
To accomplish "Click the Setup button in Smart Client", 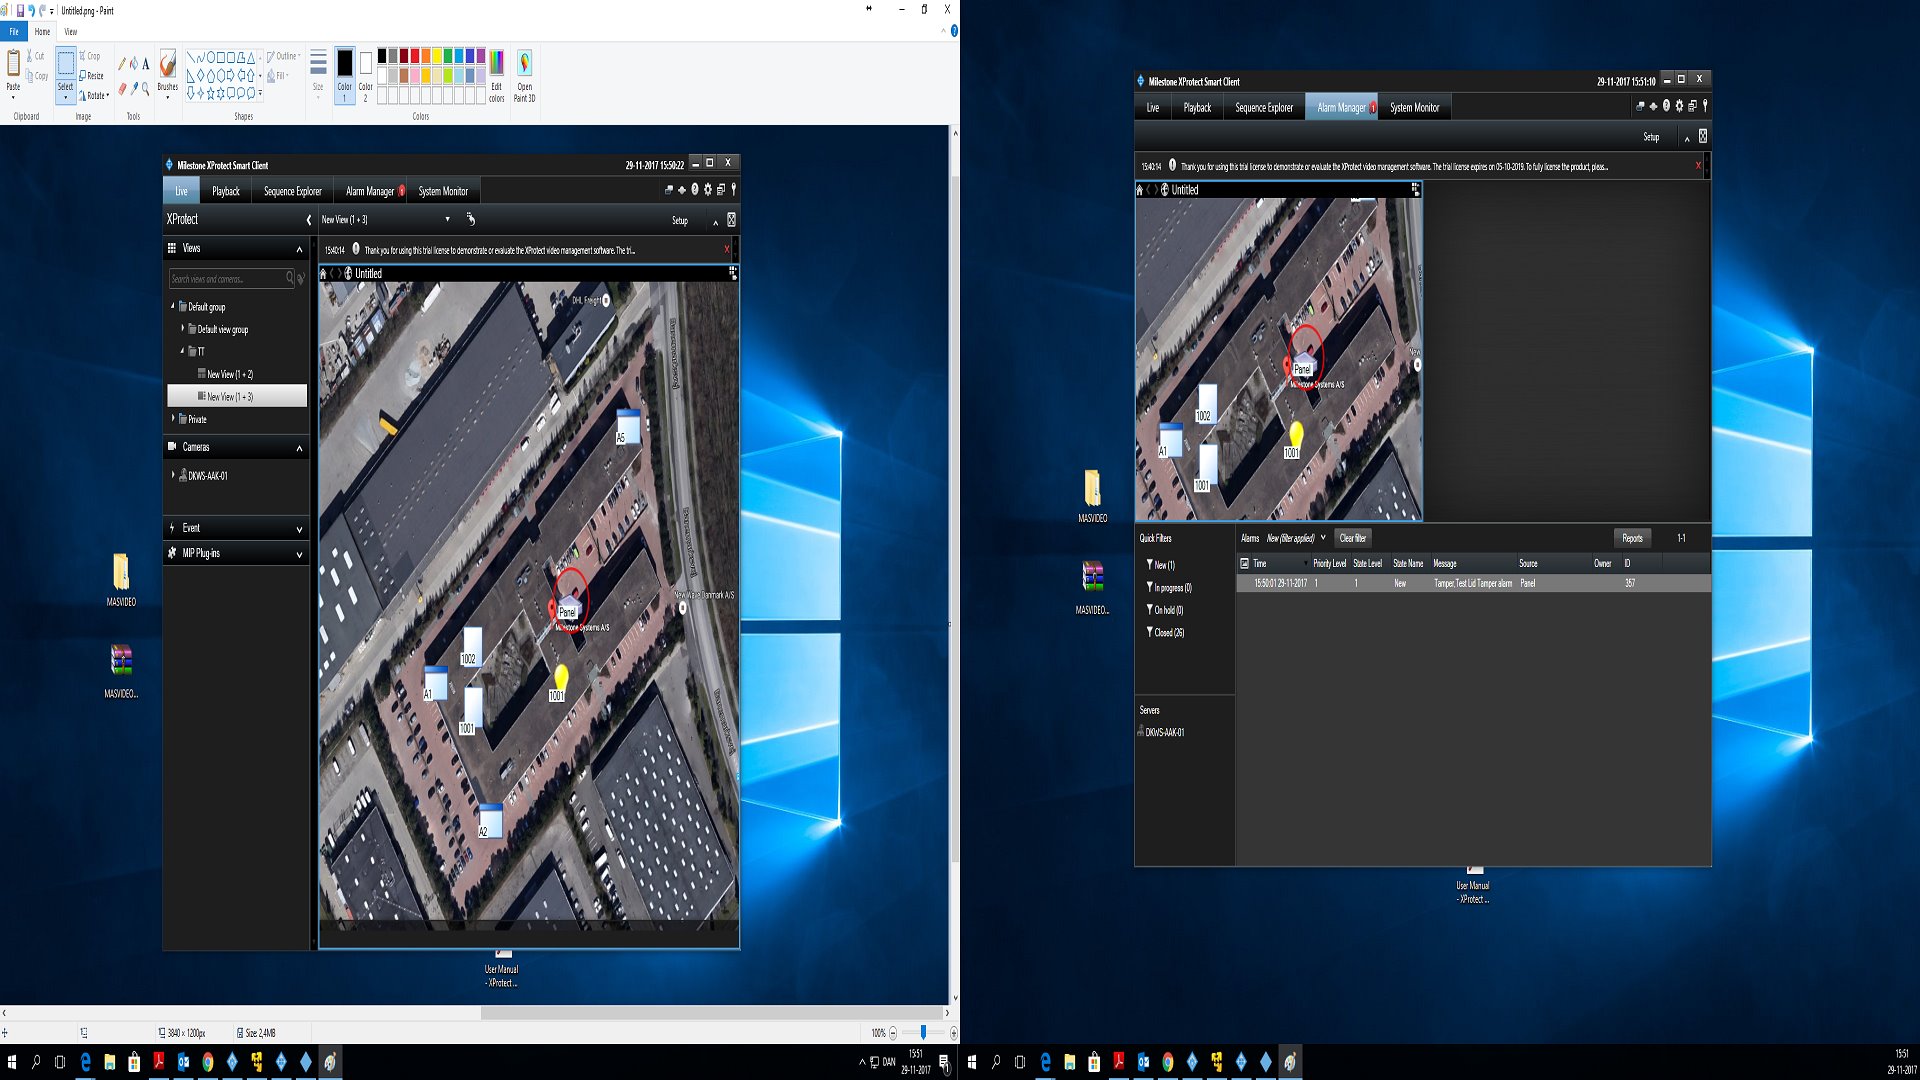I will coord(1651,137).
